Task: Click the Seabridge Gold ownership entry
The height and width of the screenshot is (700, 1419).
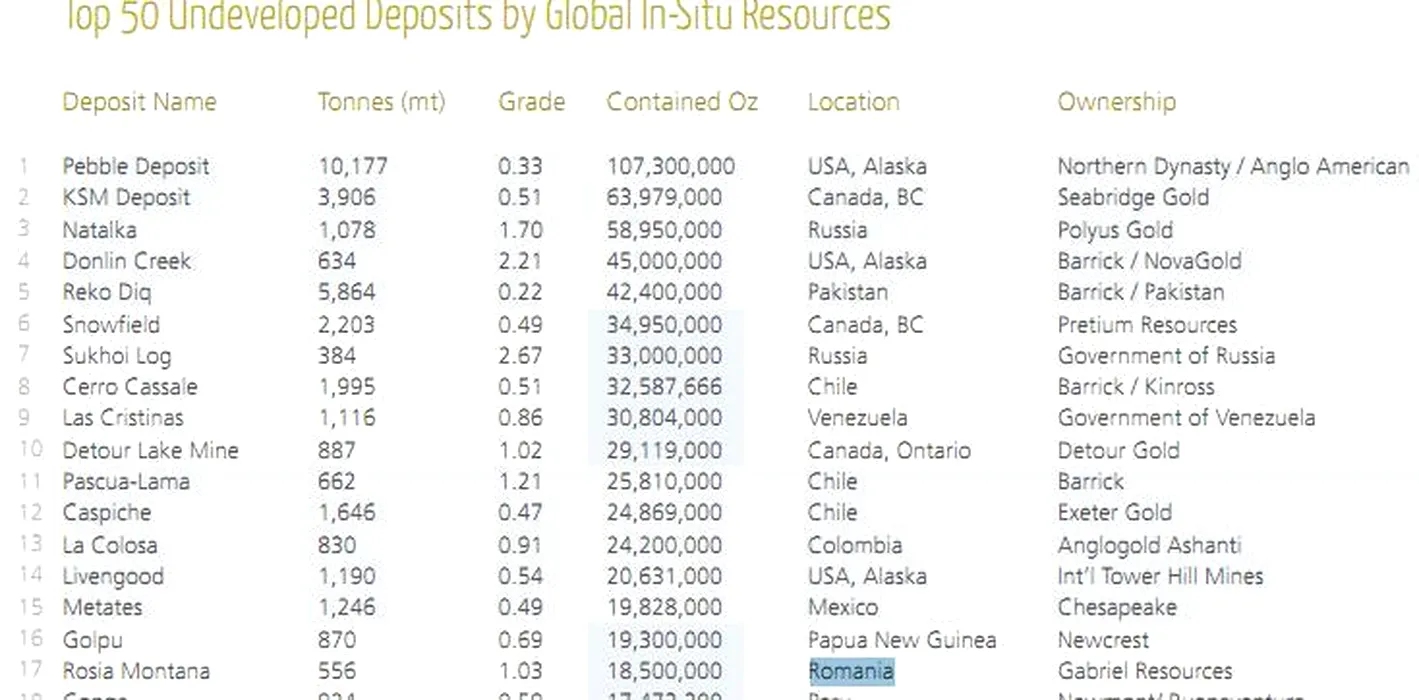Action: point(1133,198)
